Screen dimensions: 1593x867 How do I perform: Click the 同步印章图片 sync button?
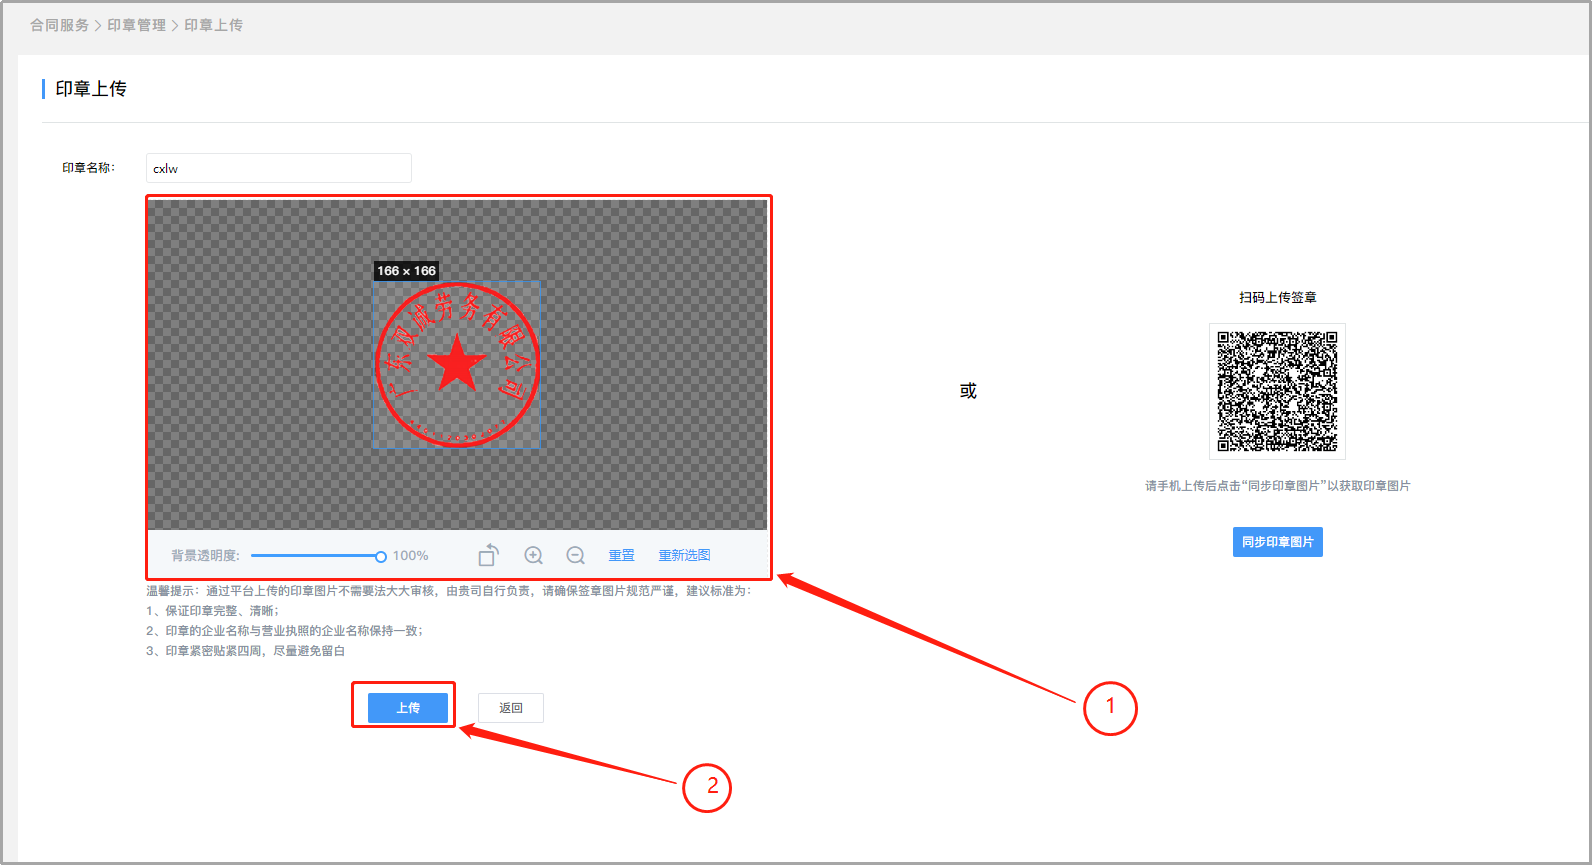coord(1277,542)
